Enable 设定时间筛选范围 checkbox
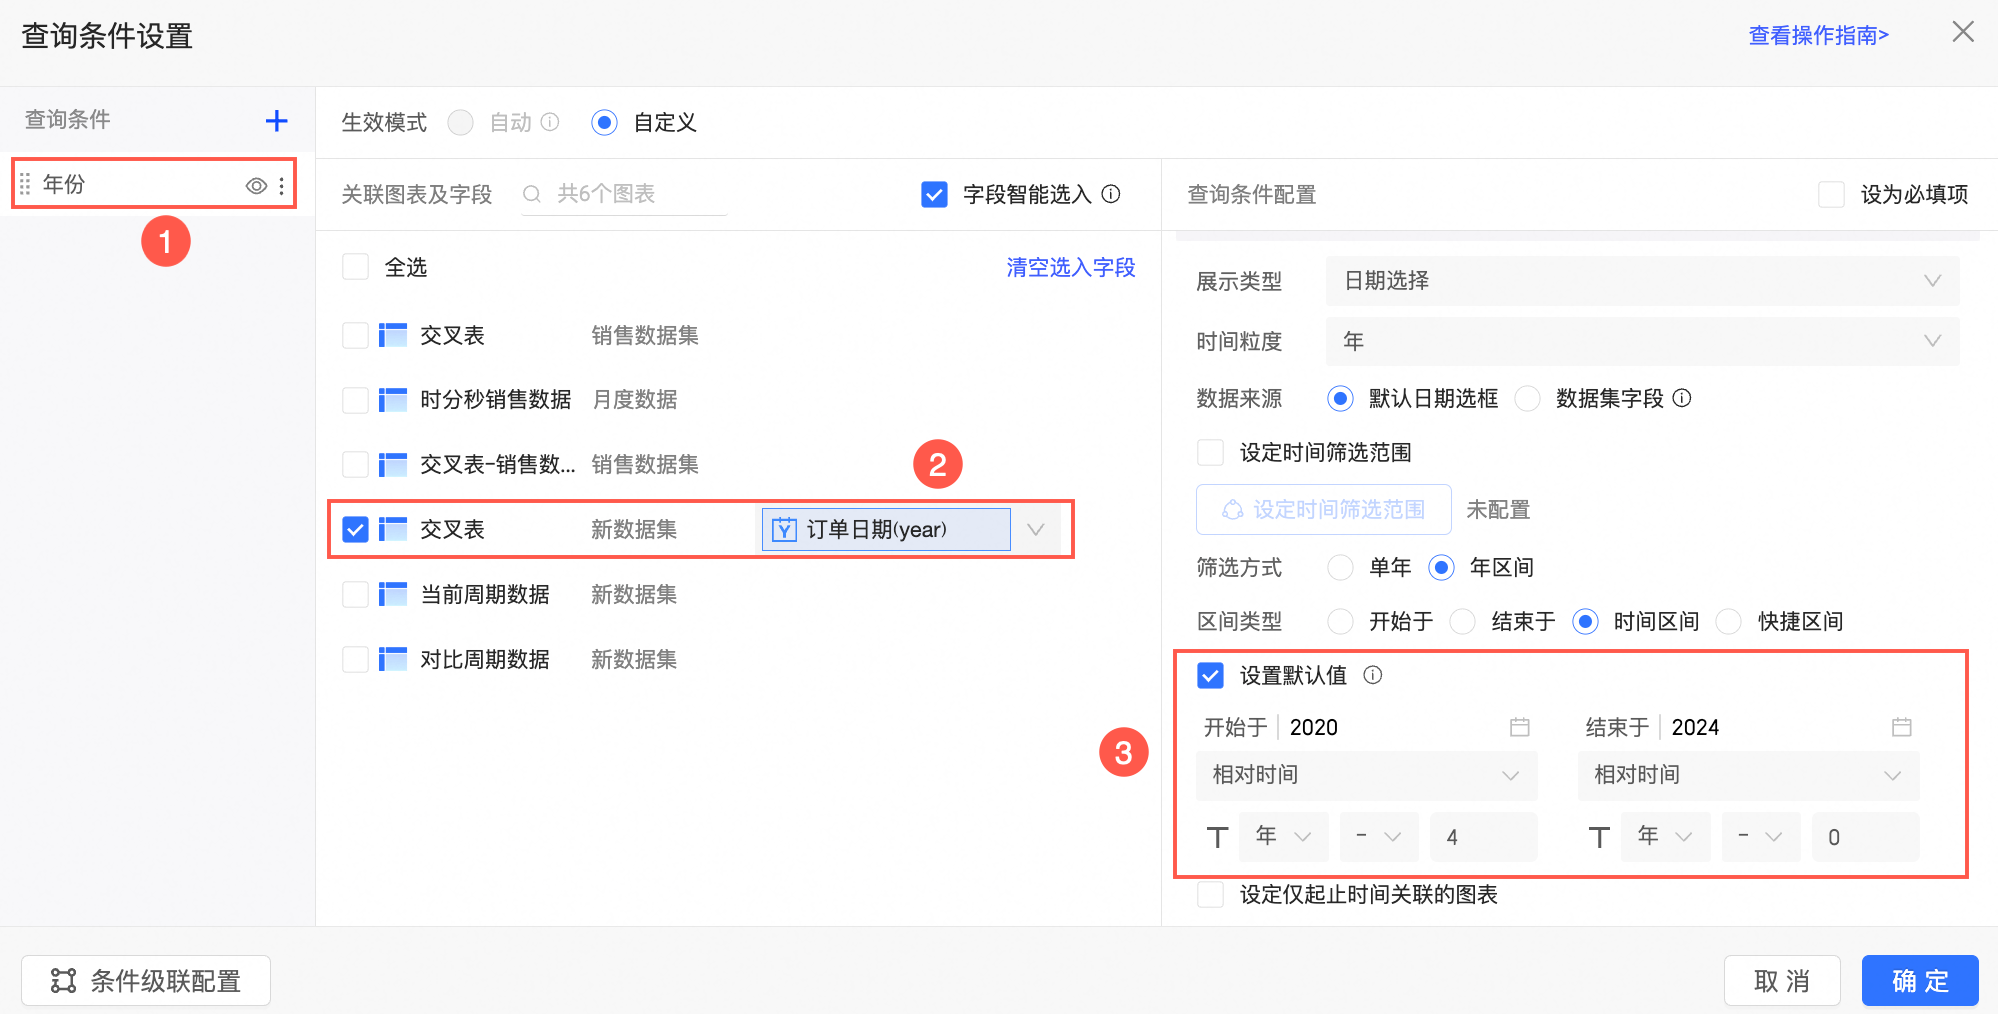 (1210, 453)
